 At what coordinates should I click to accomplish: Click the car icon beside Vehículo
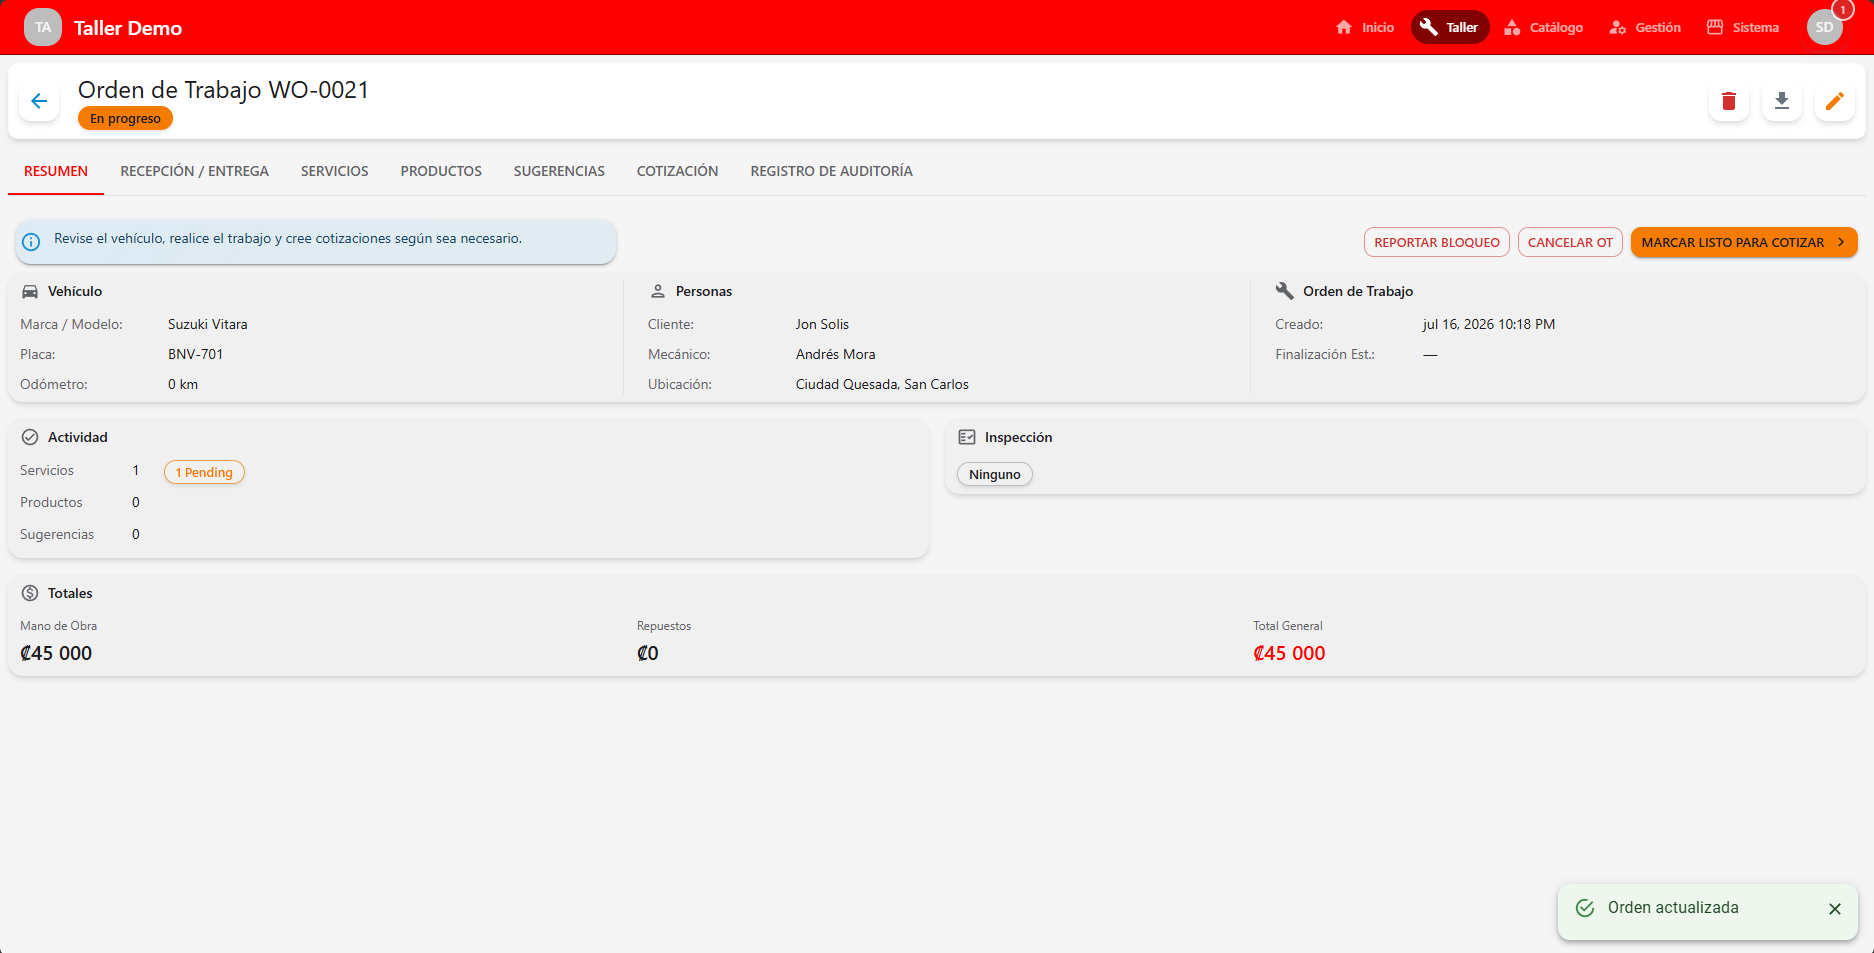30,291
